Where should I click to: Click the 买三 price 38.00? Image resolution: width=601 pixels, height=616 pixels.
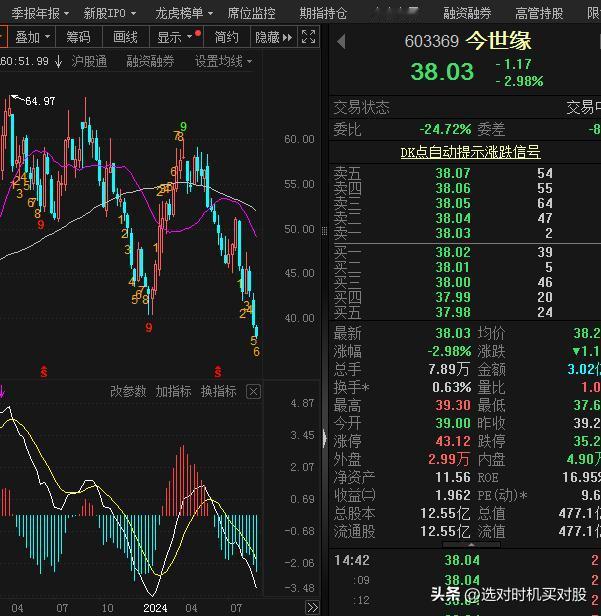point(453,282)
